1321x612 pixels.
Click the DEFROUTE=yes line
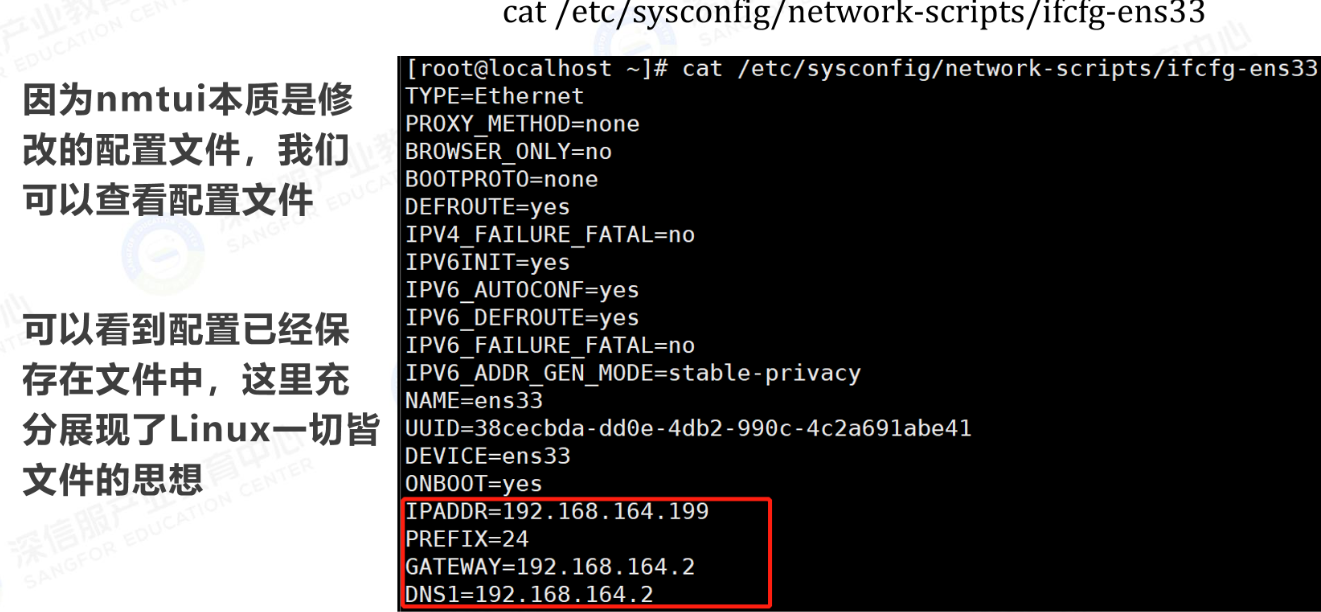tap(487, 207)
